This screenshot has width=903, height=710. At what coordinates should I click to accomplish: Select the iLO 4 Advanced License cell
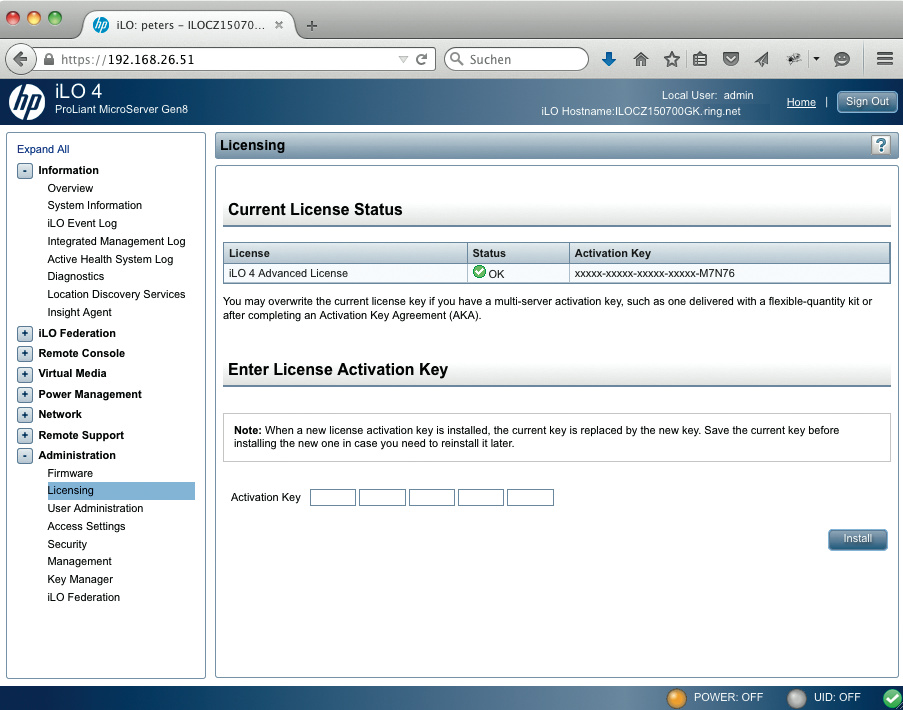pos(345,274)
